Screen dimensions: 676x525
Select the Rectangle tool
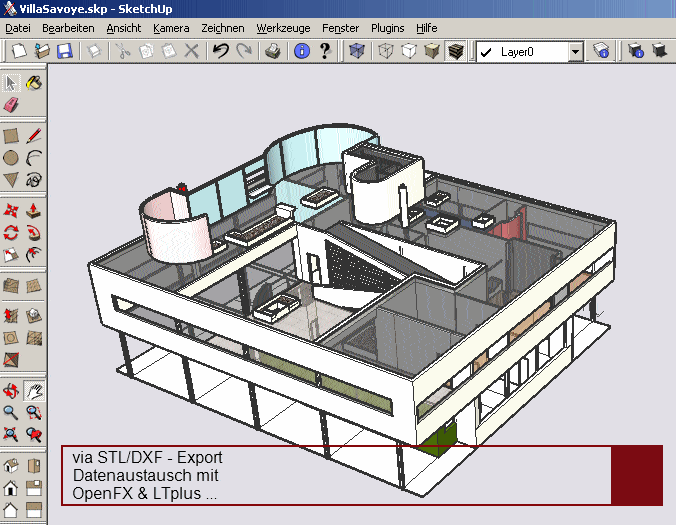pos(11,136)
